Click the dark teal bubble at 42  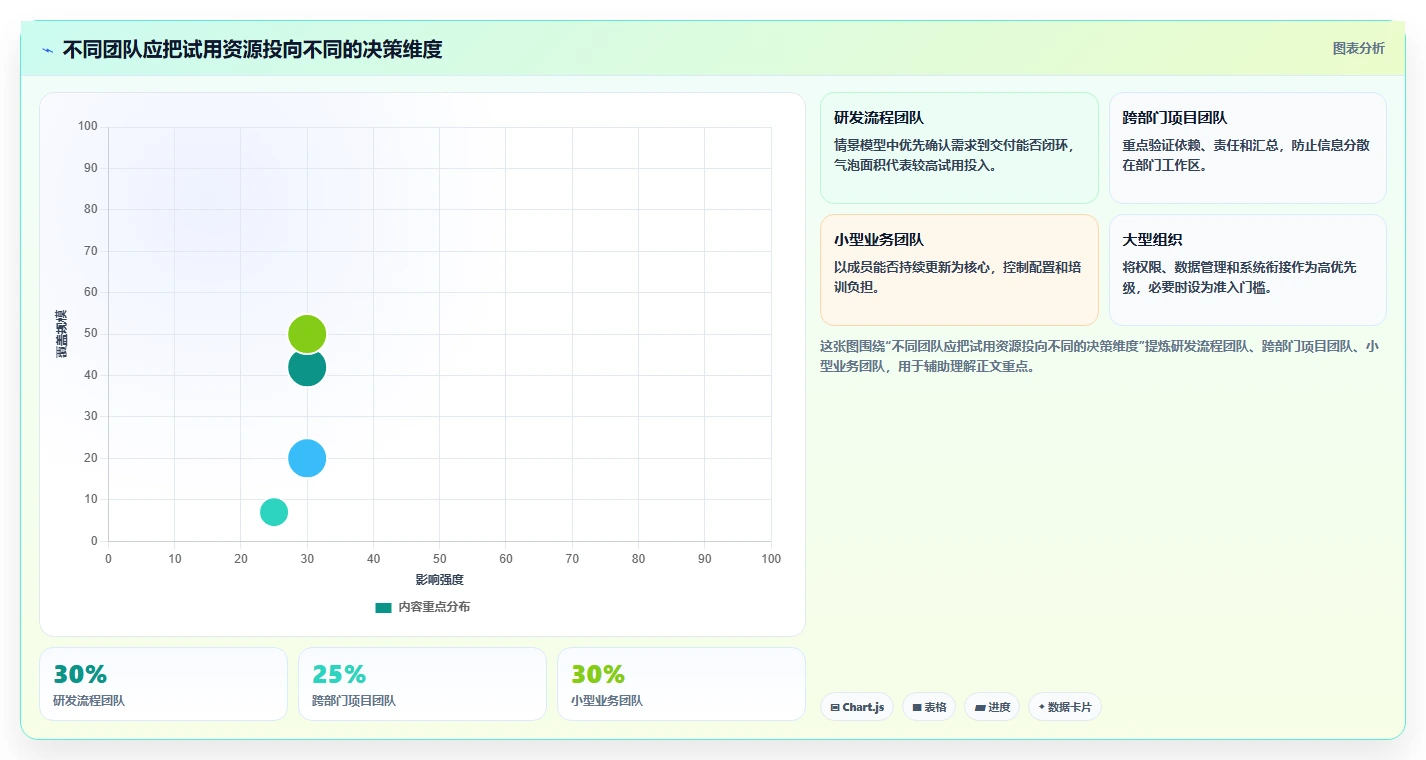[x=307, y=367]
